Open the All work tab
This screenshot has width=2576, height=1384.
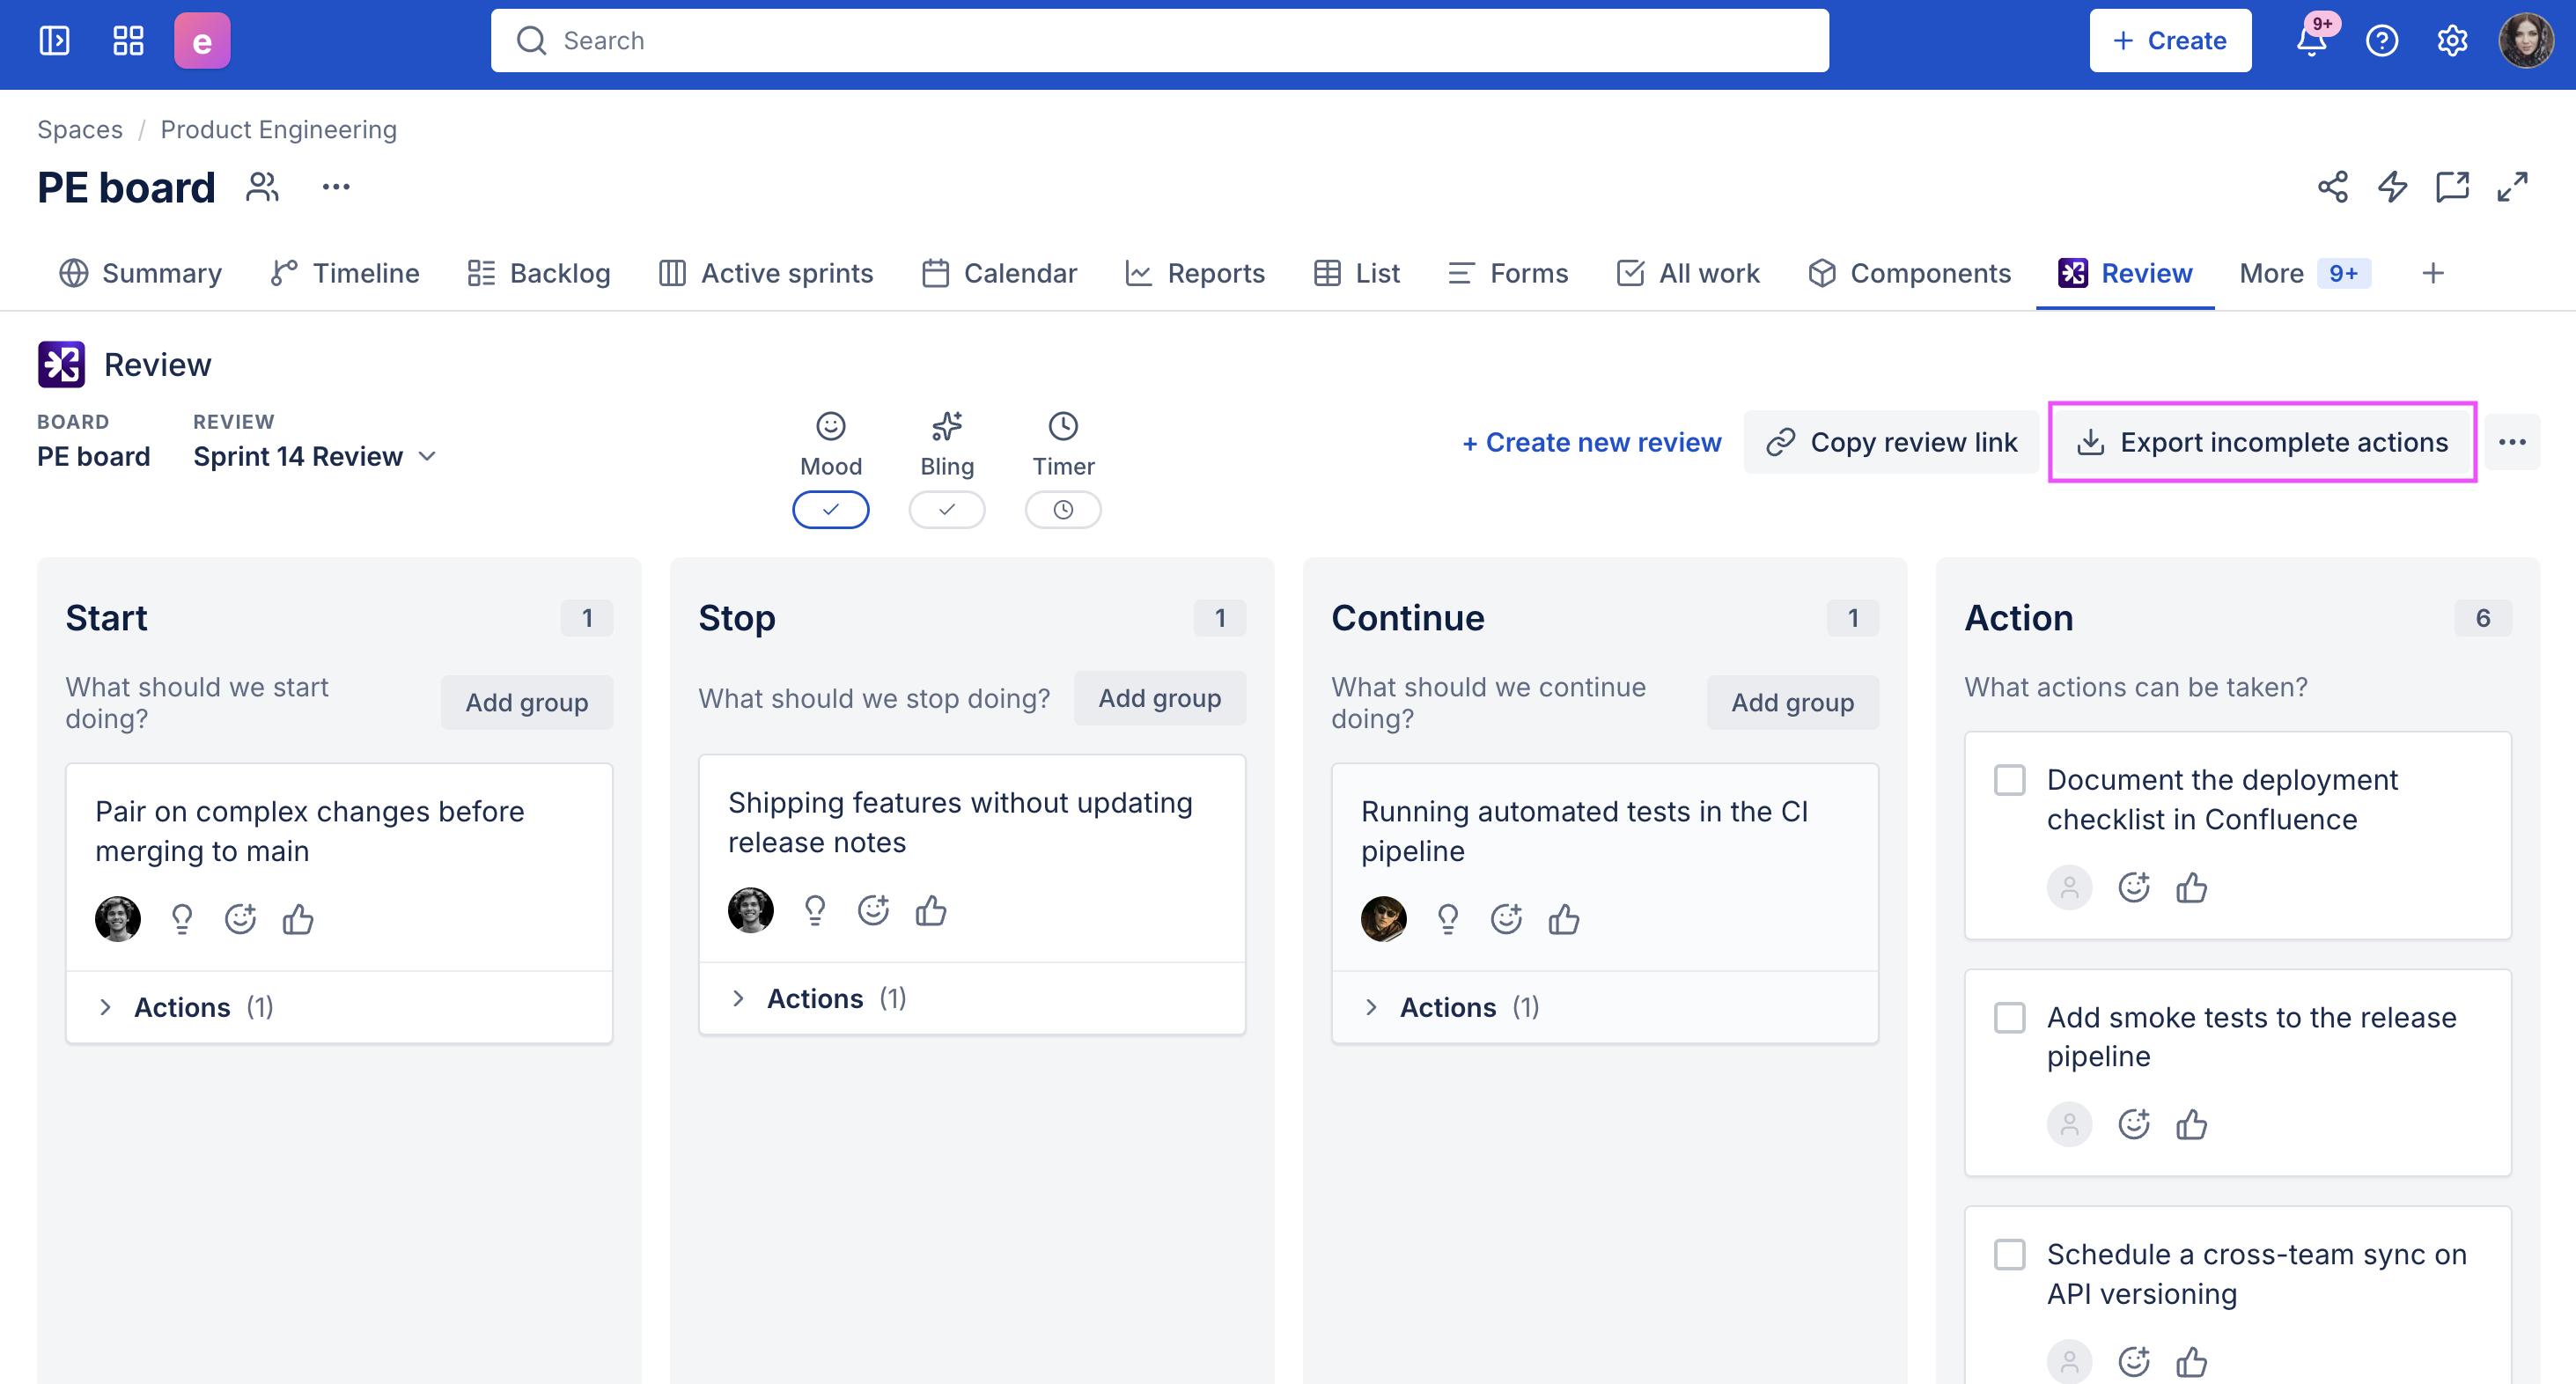tap(1688, 273)
